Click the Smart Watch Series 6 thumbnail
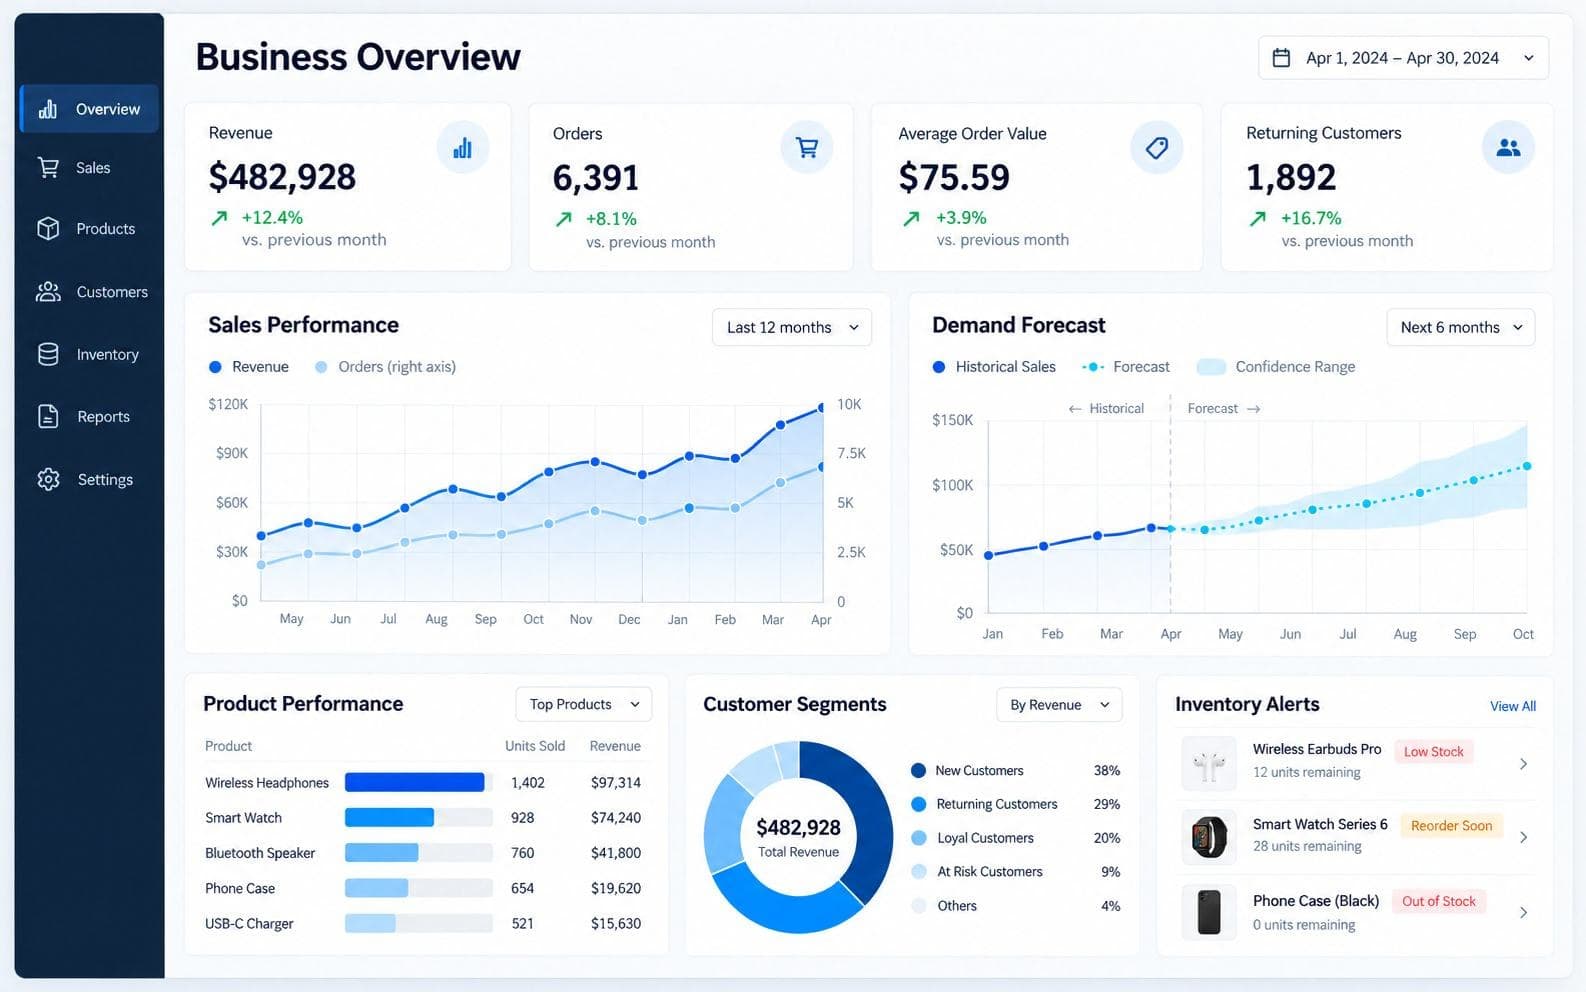Image resolution: width=1586 pixels, height=992 pixels. pyautogui.click(x=1209, y=838)
